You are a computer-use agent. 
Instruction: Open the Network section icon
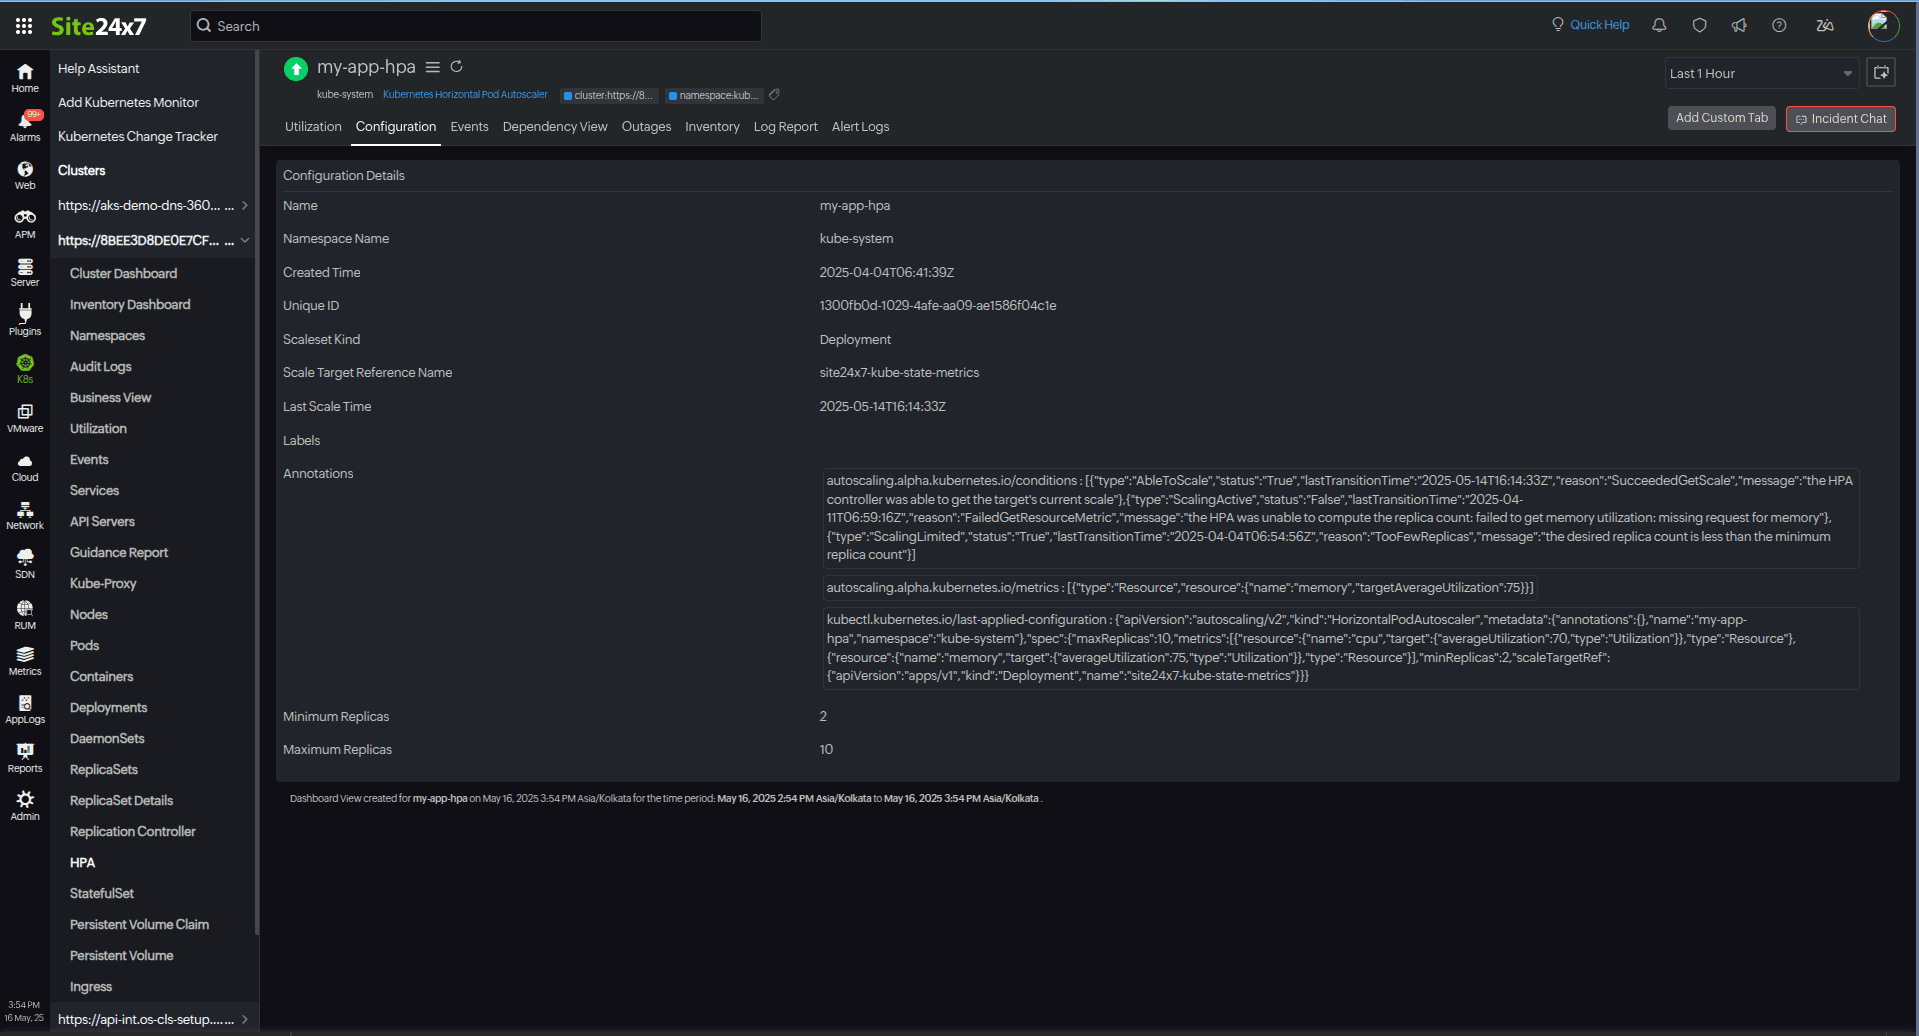(25, 516)
